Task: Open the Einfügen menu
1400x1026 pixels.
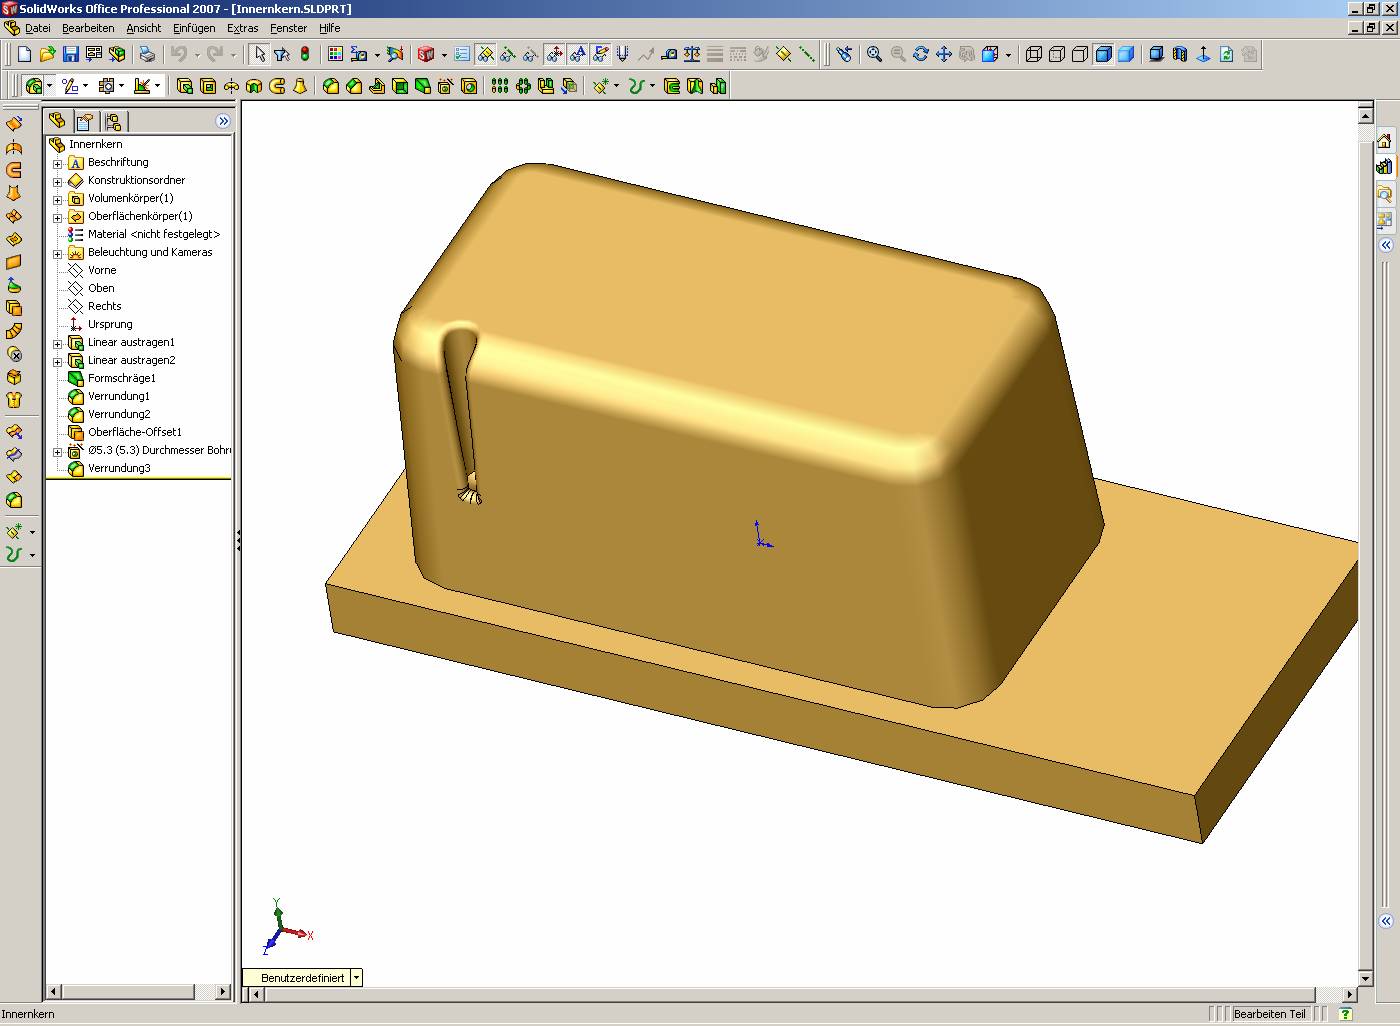Action: pos(194,28)
